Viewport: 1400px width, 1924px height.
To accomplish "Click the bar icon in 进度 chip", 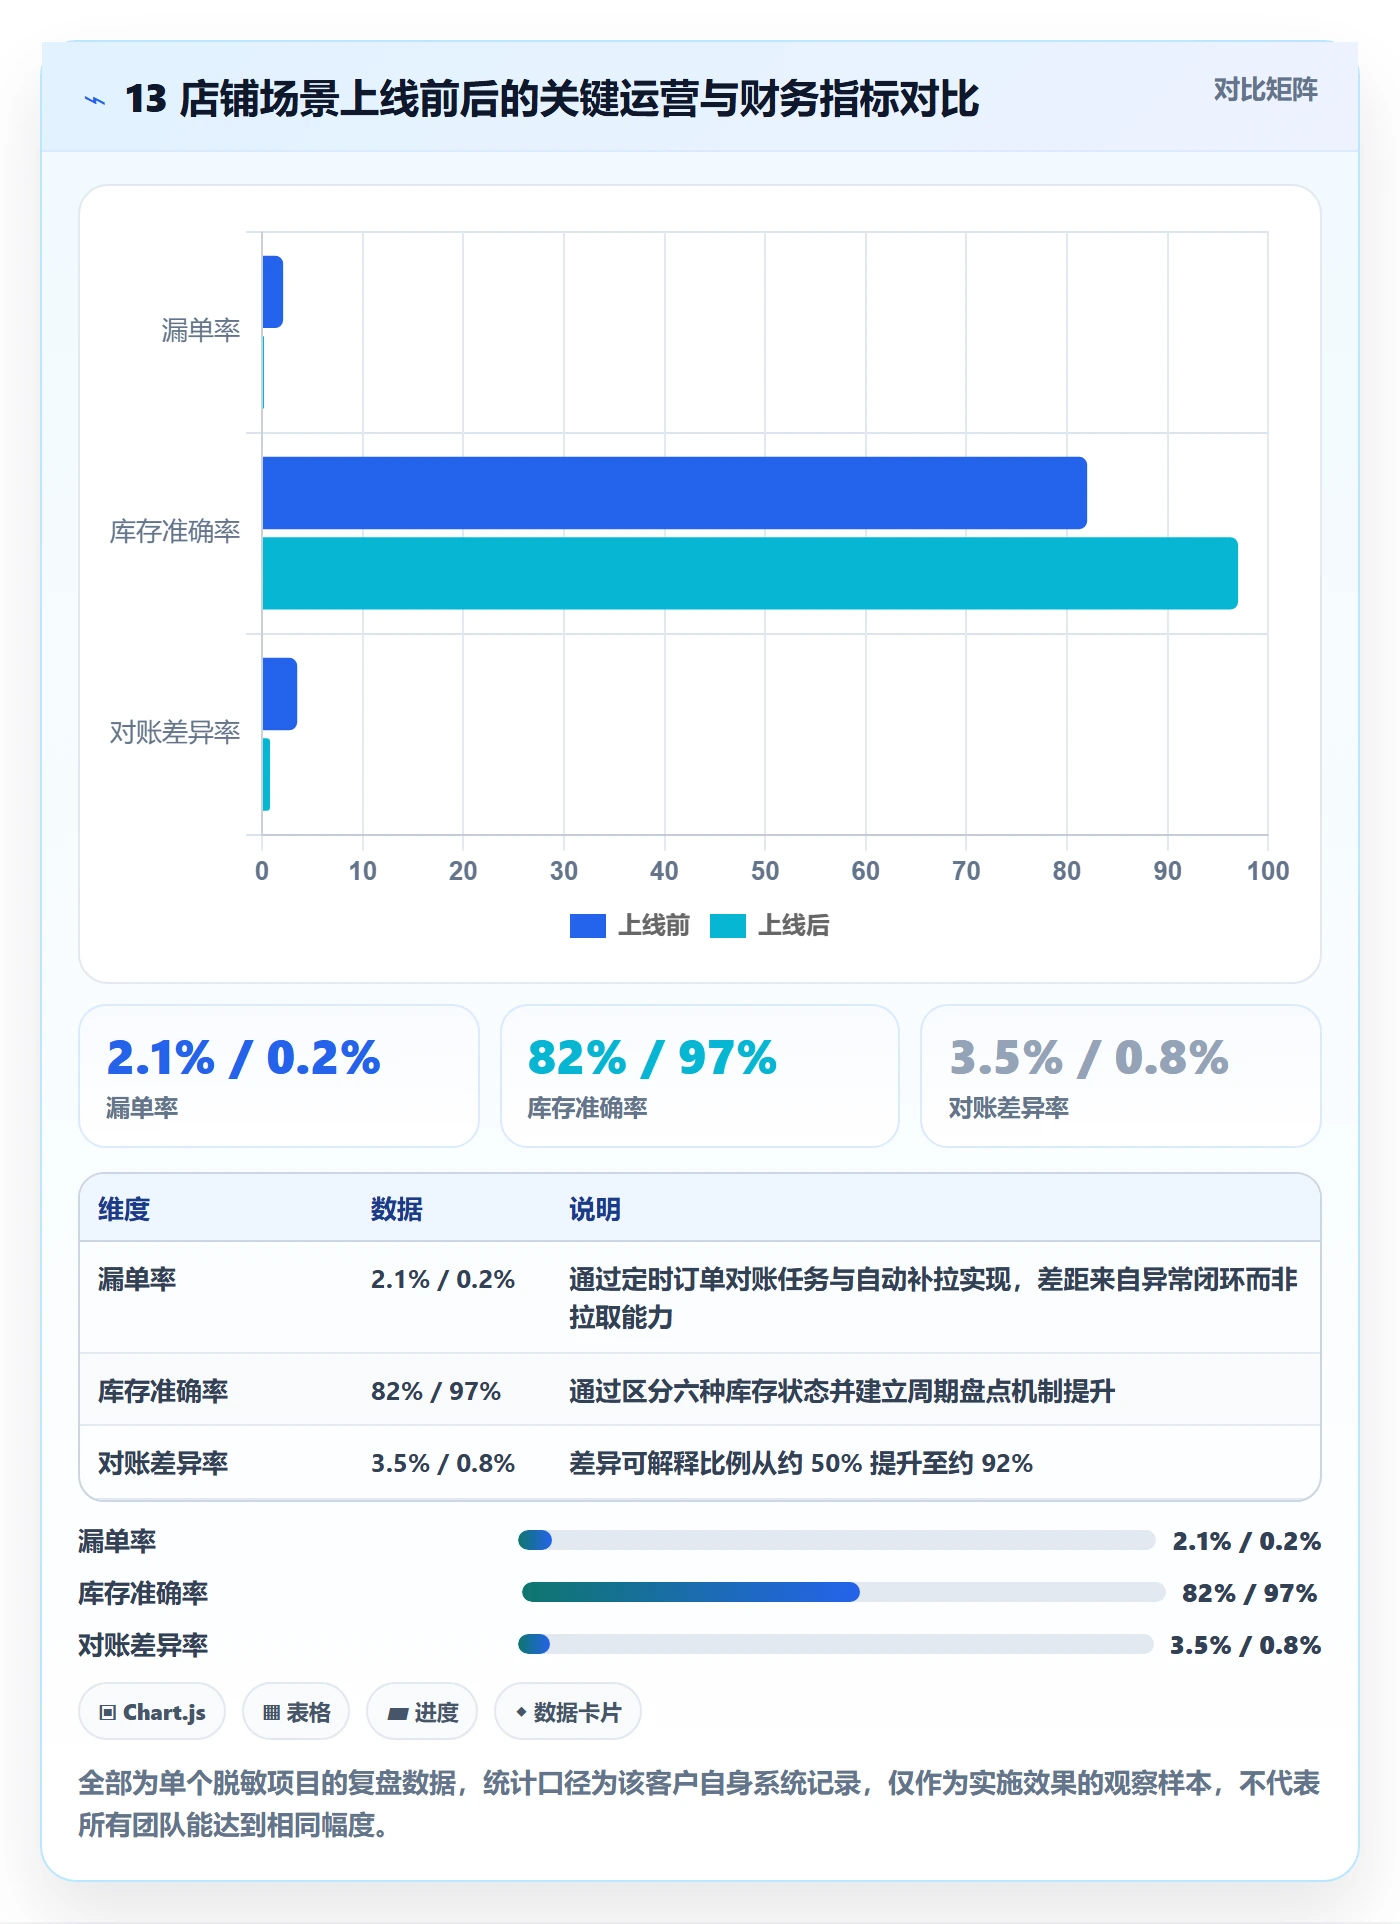I will pyautogui.click(x=397, y=1714).
